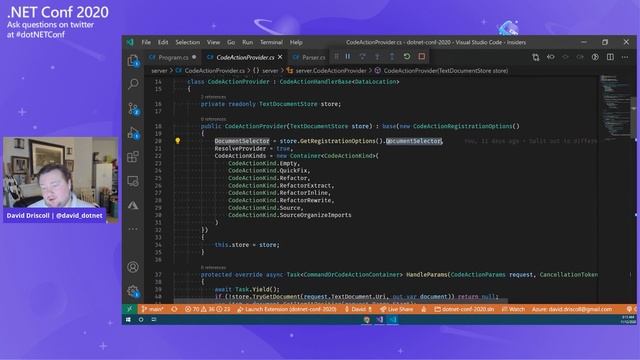Screen dimensions: 640x360
Task: Click the Go Back navigation arrow icon
Action: click(x=551, y=58)
